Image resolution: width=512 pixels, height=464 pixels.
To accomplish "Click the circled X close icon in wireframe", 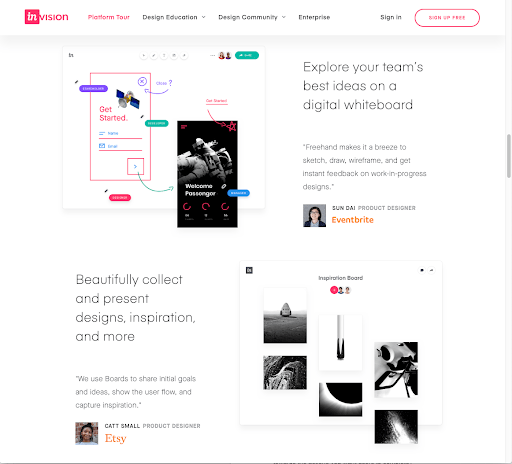I will [142, 81].
